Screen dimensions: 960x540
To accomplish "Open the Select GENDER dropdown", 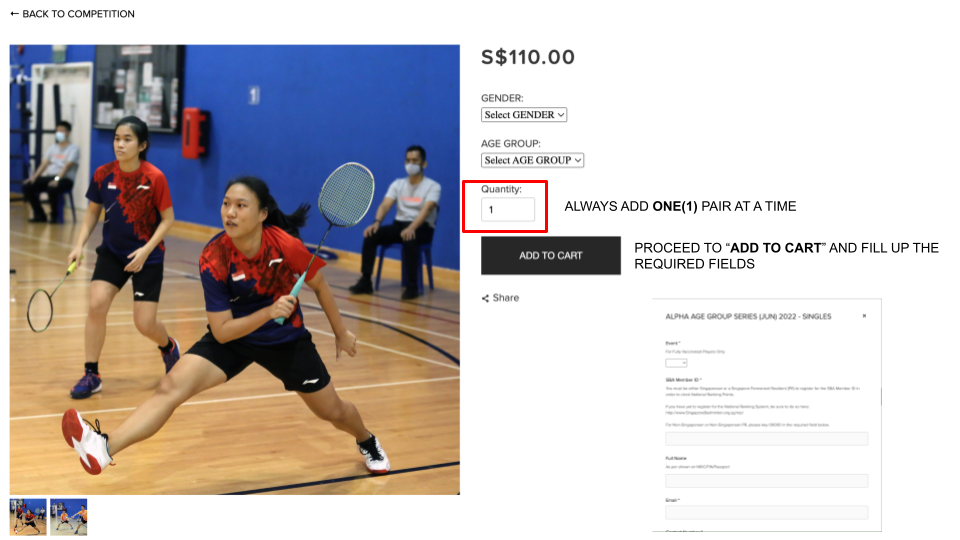I will (524, 114).
